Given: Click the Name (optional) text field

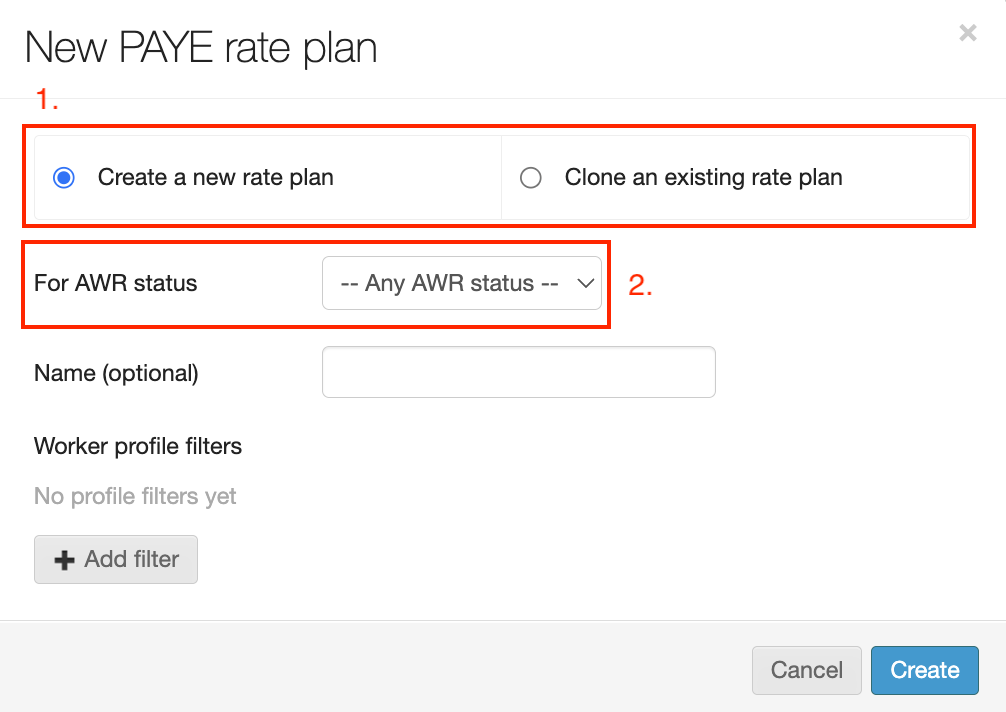Looking at the screenshot, I should (x=518, y=372).
